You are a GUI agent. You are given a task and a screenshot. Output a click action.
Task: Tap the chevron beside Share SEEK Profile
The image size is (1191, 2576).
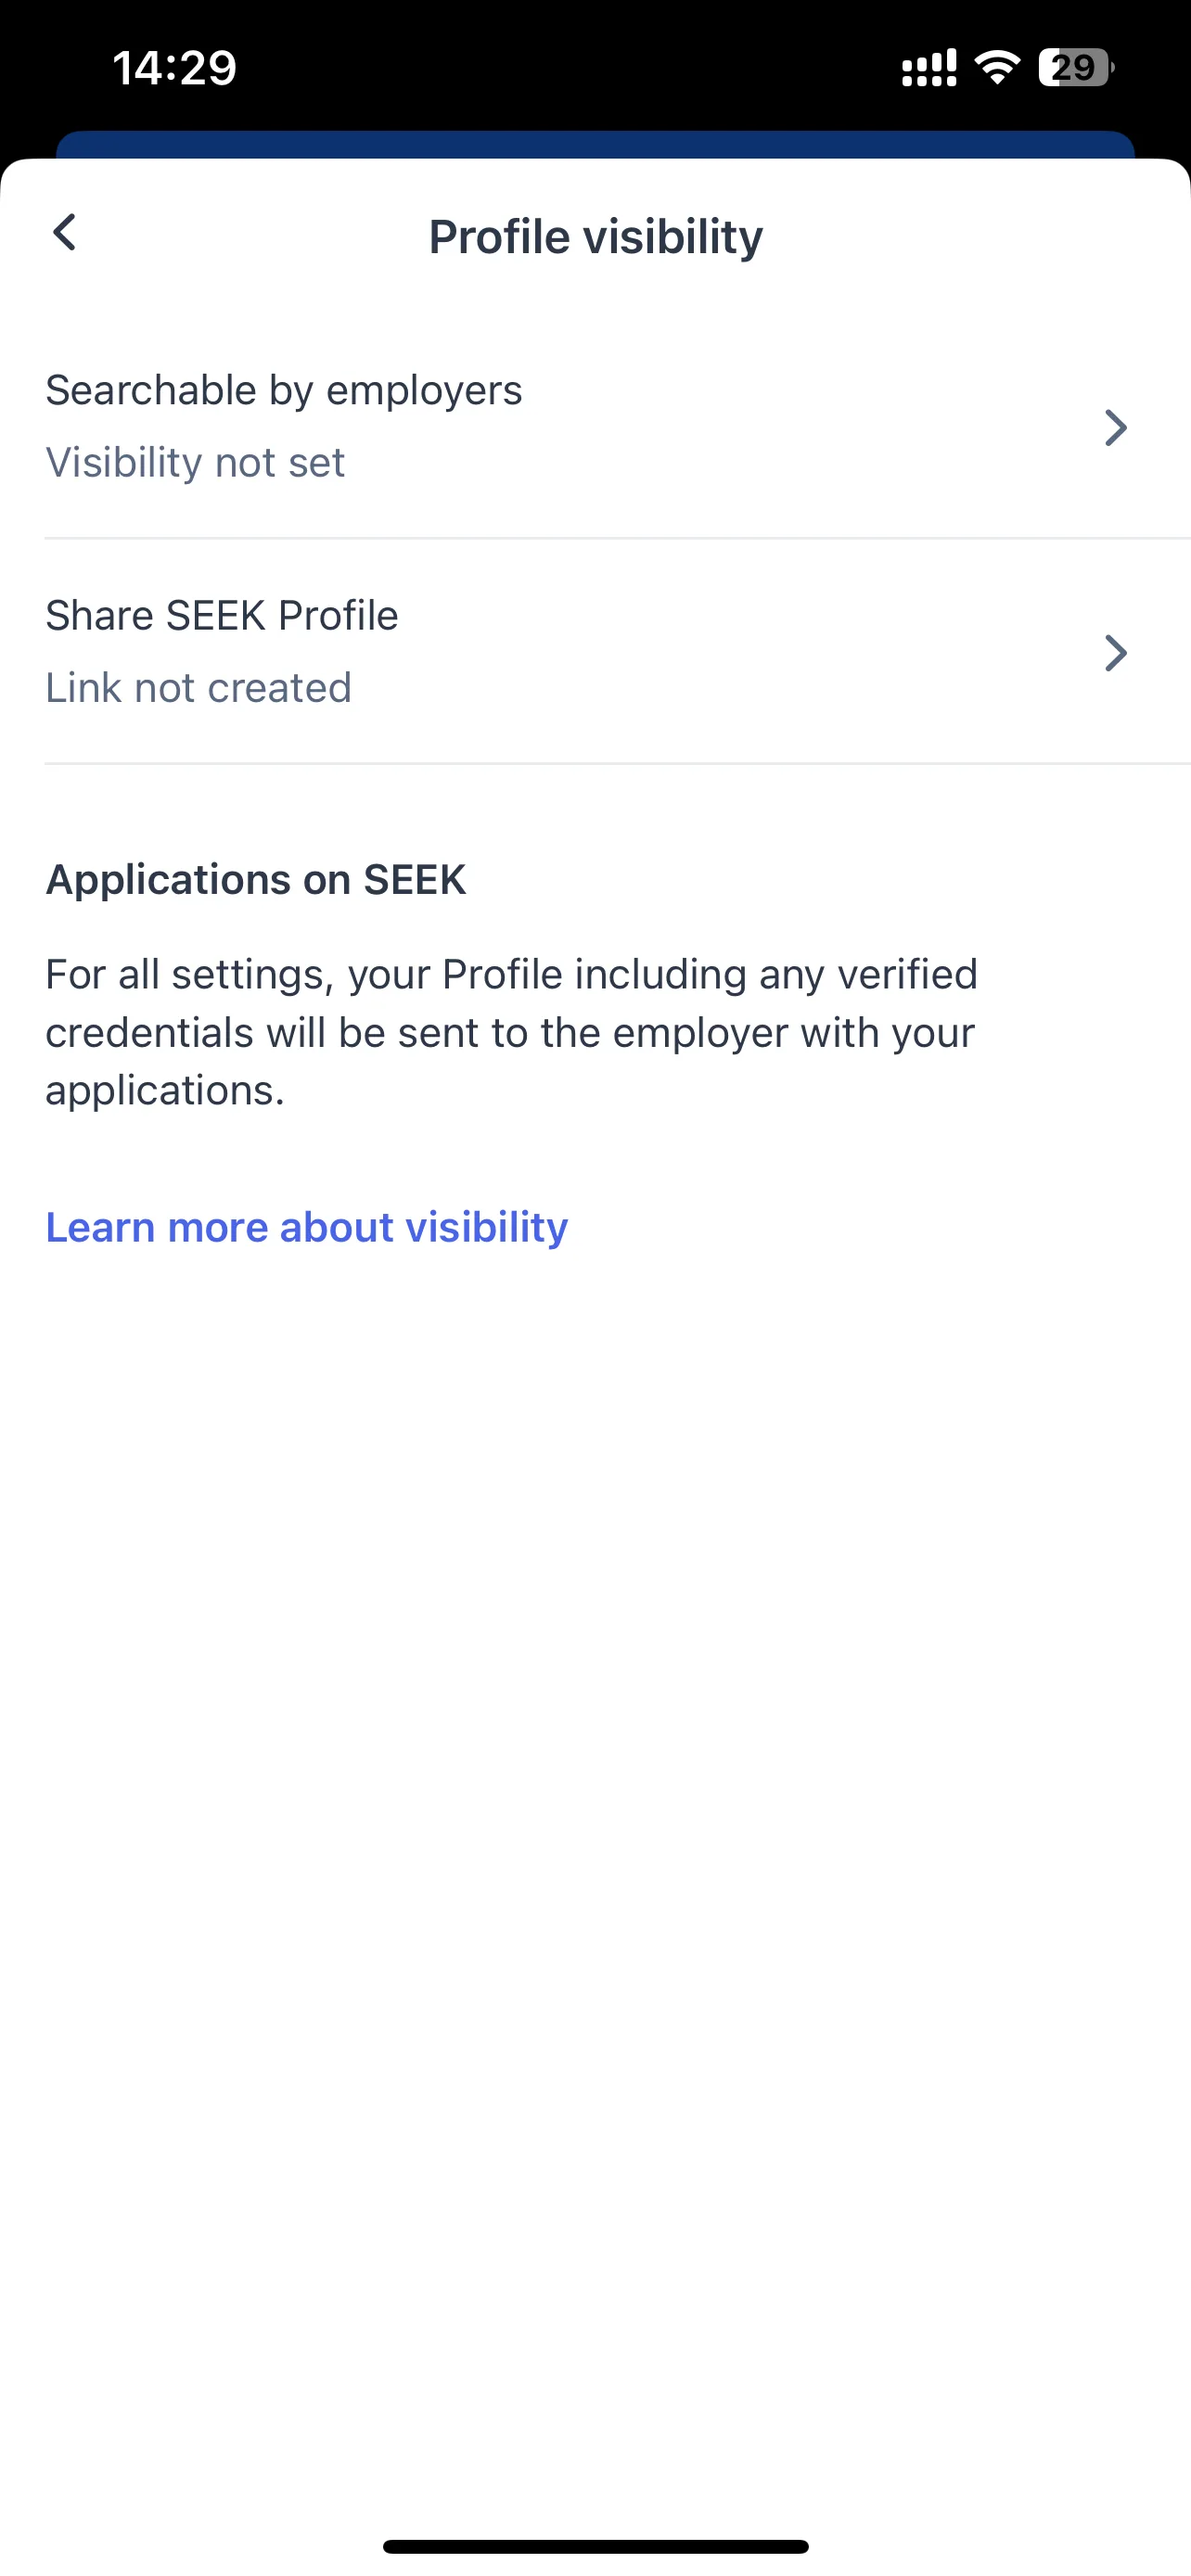(1115, 653)
